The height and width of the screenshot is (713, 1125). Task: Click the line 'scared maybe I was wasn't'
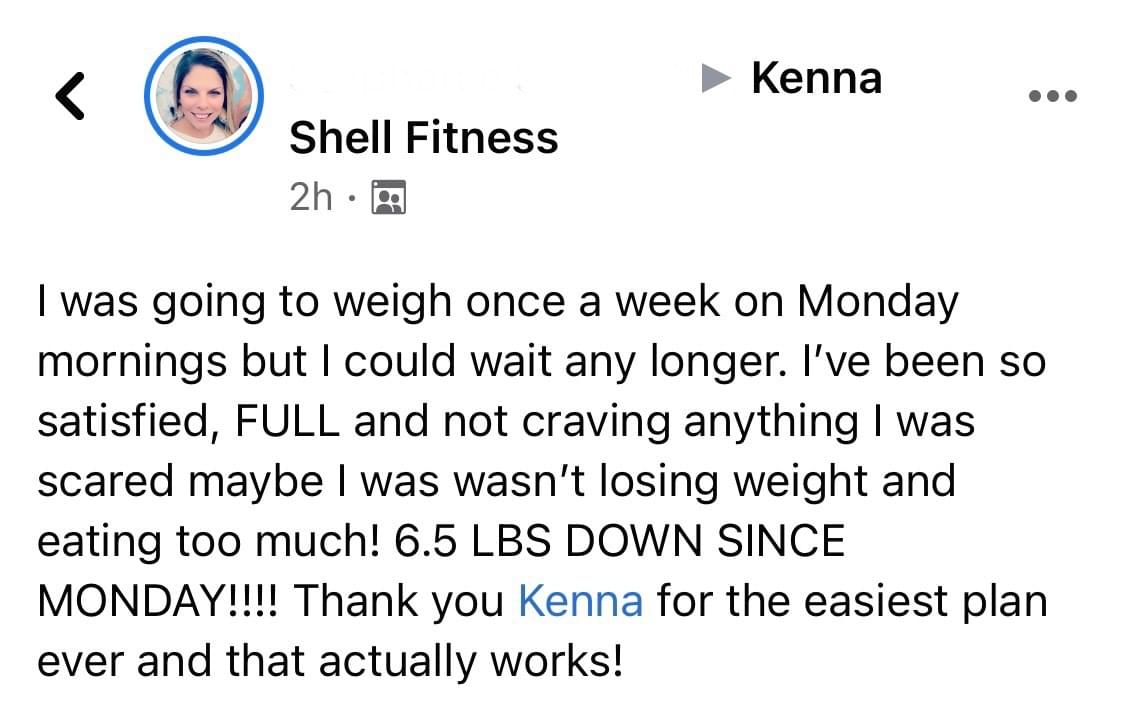tap(496, 481)
